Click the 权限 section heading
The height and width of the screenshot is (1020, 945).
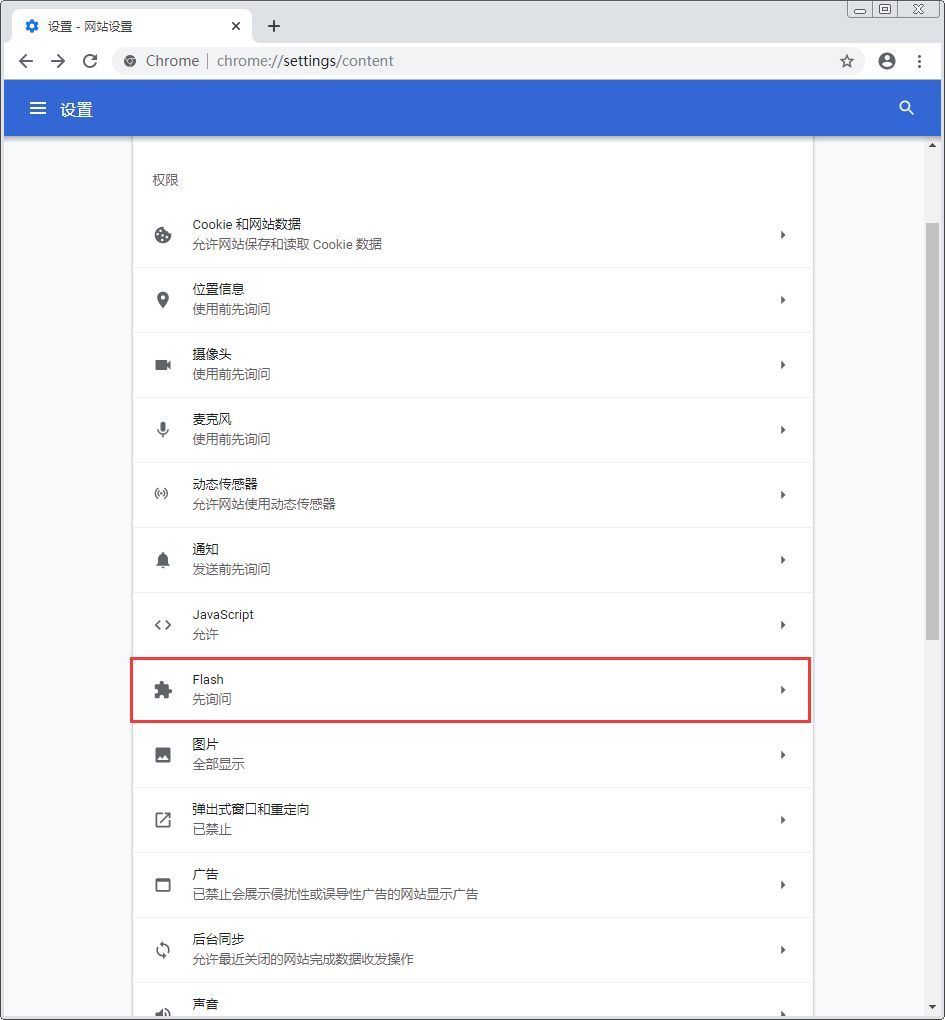coord(165,180)
